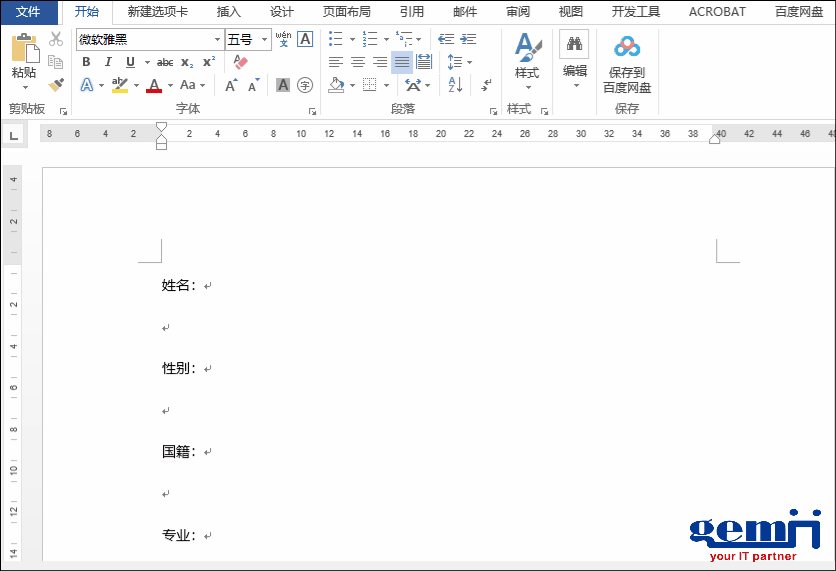Click the 样式 styles button

[x=527, y=58]
